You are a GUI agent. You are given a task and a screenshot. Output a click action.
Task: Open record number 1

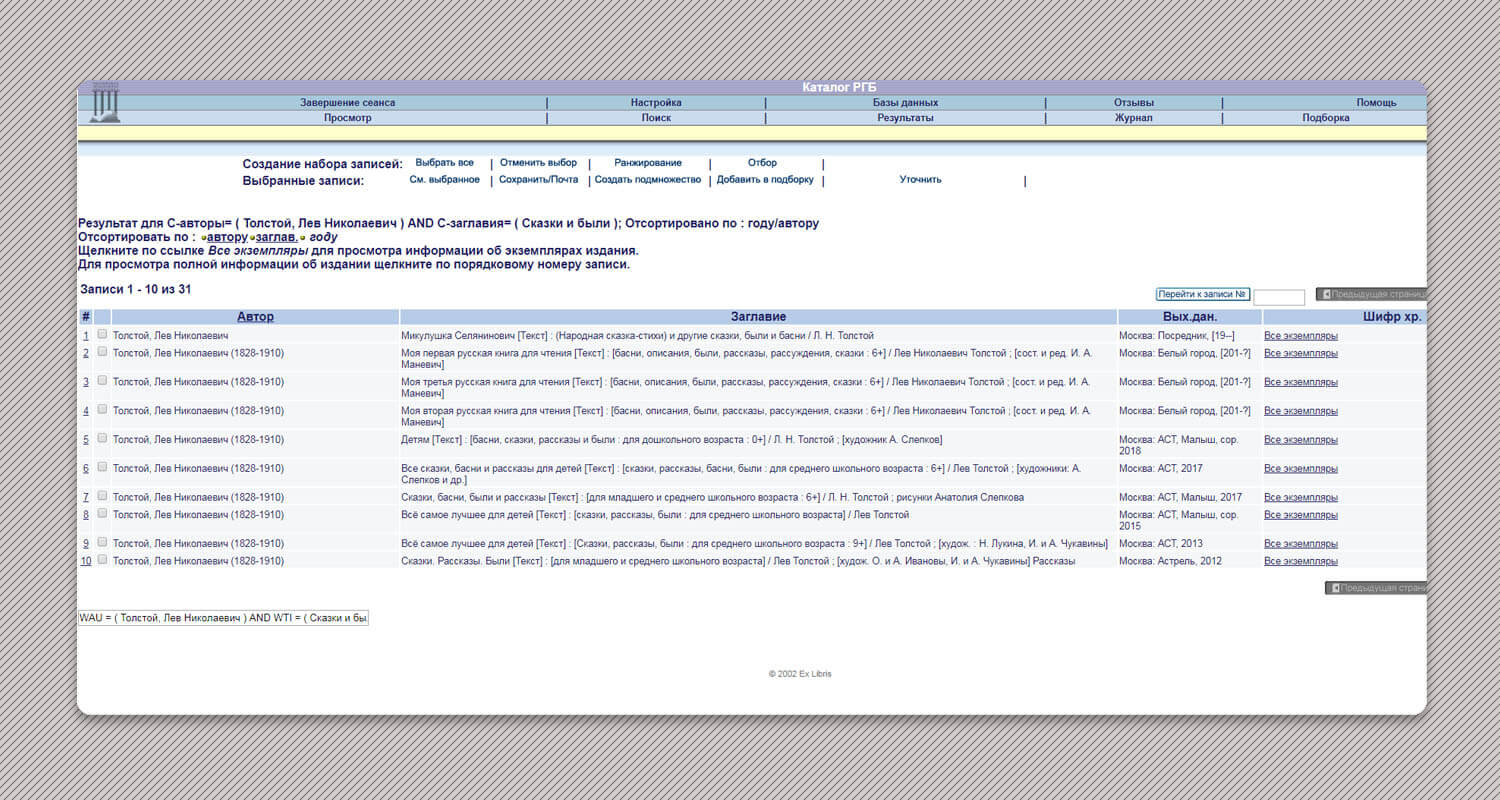[x=86, y=336]
